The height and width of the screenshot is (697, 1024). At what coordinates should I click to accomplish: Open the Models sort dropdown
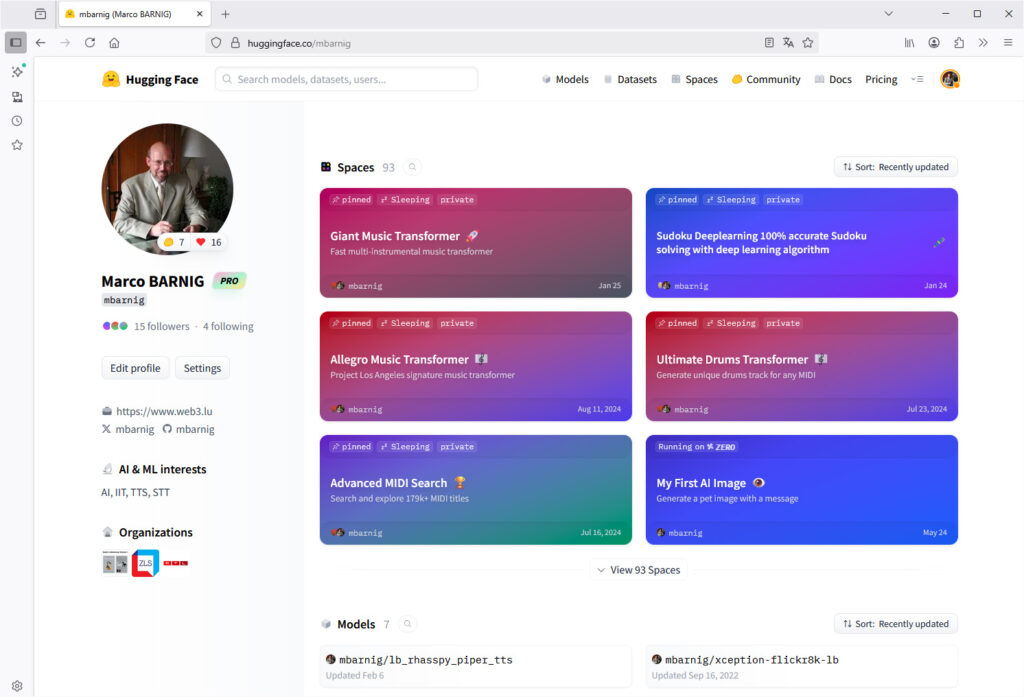[x=895, y=624]
